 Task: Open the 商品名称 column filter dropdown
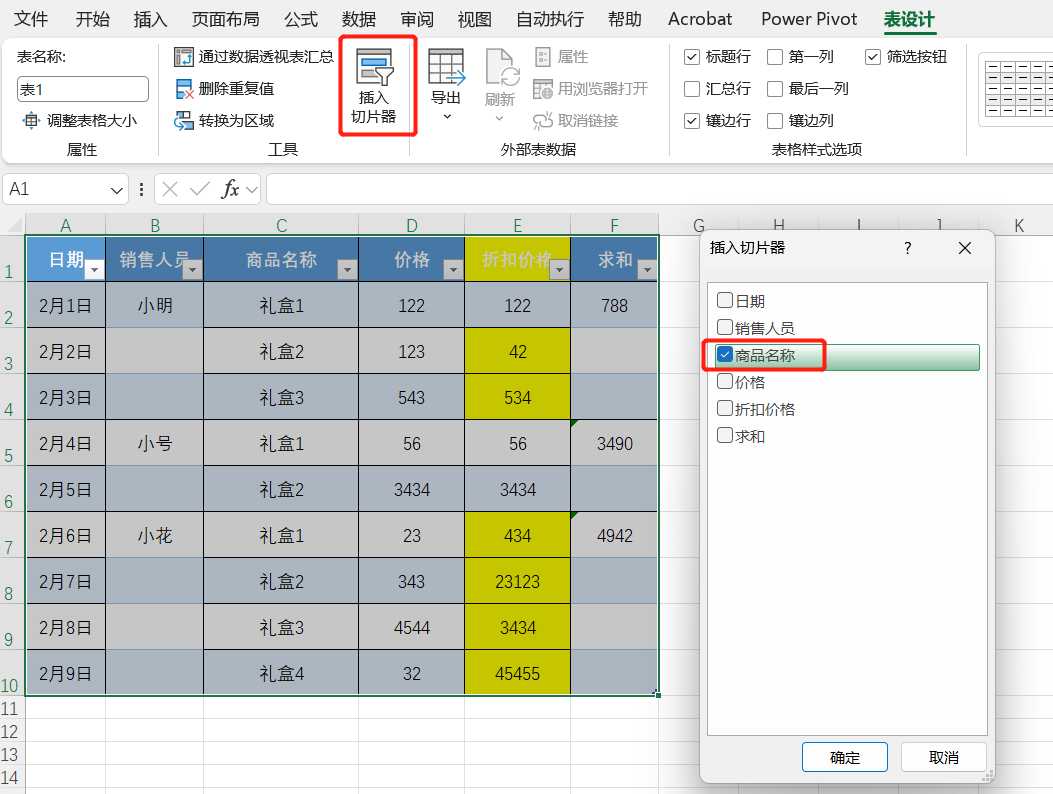click(347, 270)
